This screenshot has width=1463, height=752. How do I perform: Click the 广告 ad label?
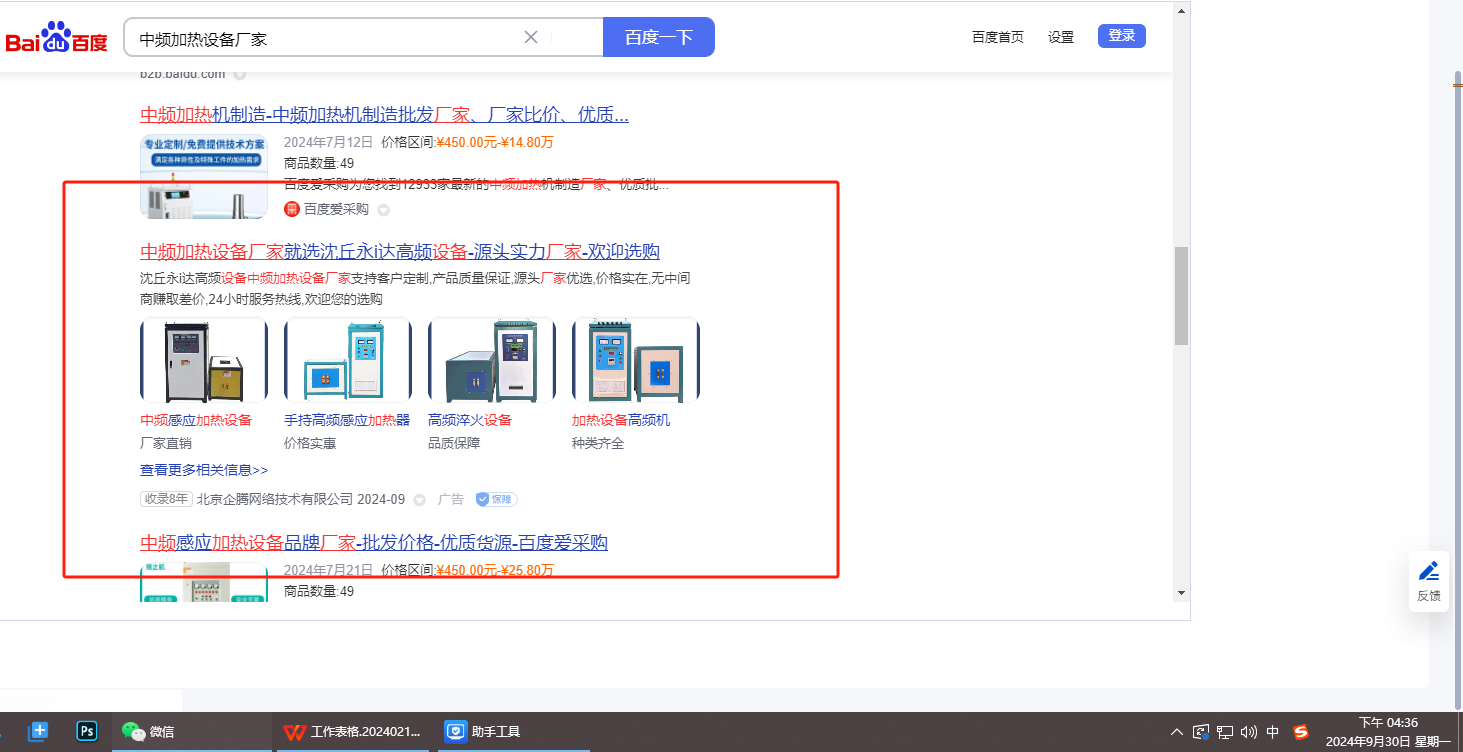pyautogui.click(x=451, y=499)
